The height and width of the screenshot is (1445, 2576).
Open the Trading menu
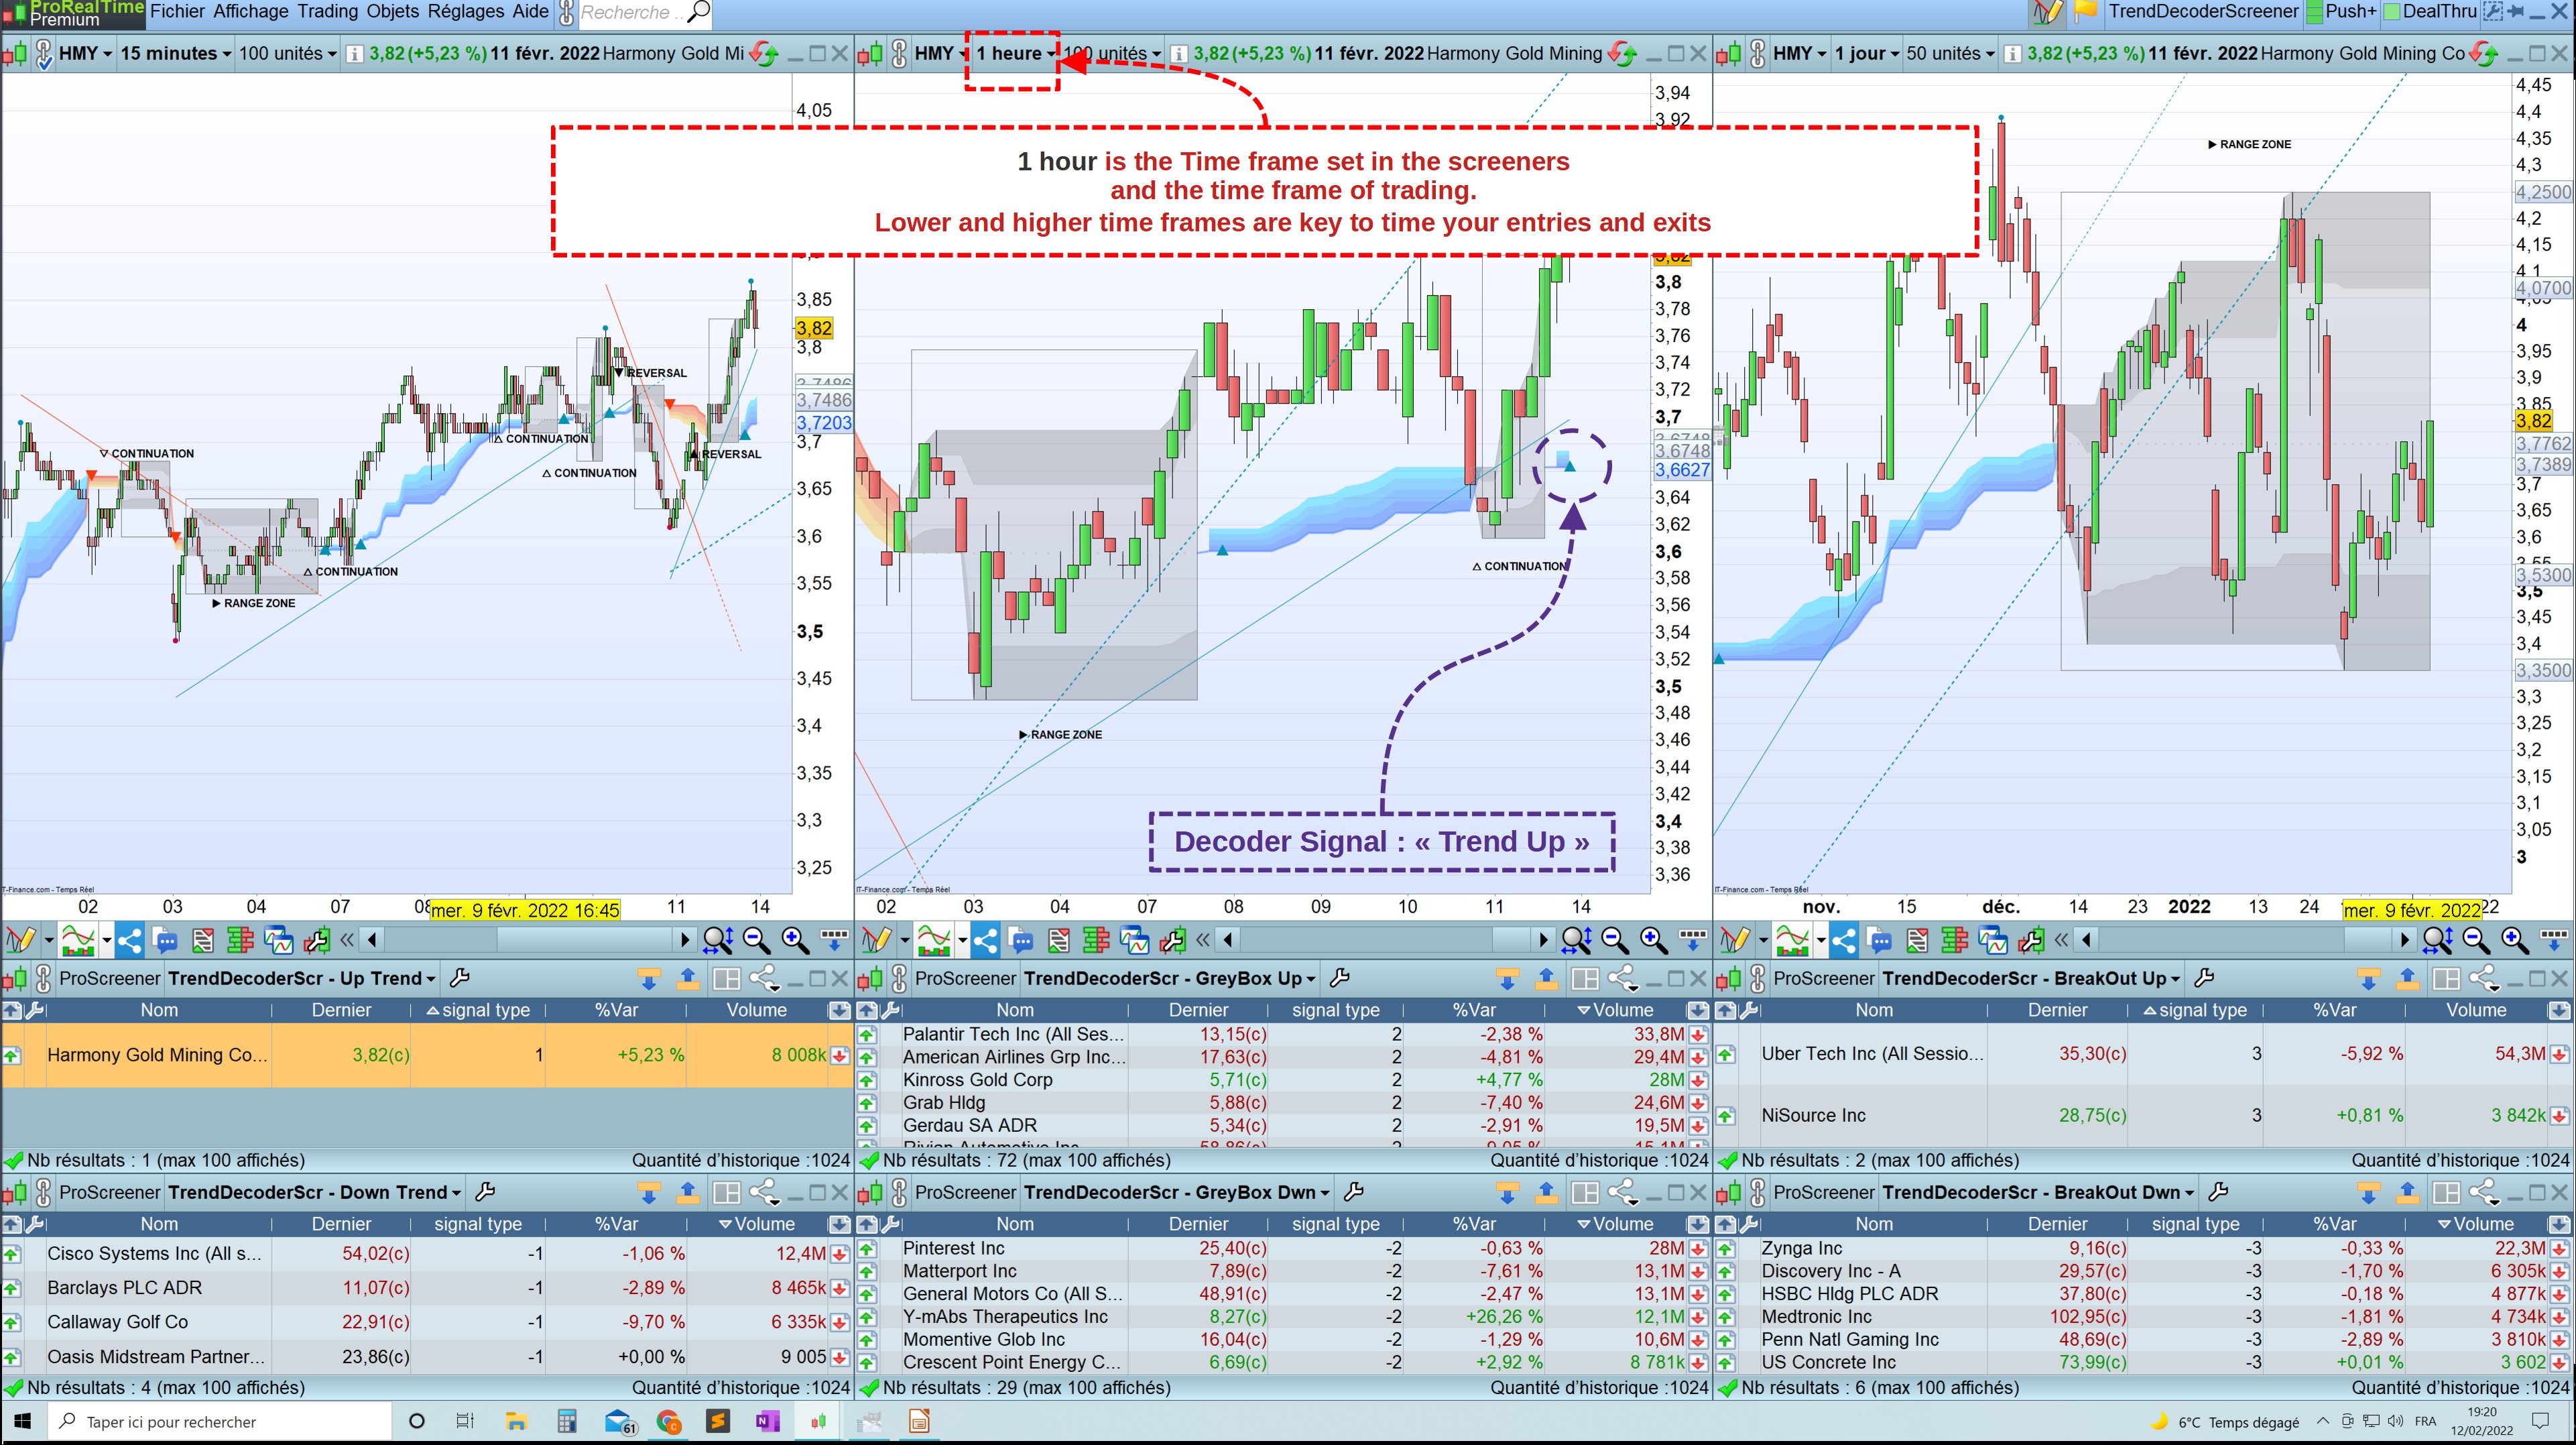click(327, 12)
